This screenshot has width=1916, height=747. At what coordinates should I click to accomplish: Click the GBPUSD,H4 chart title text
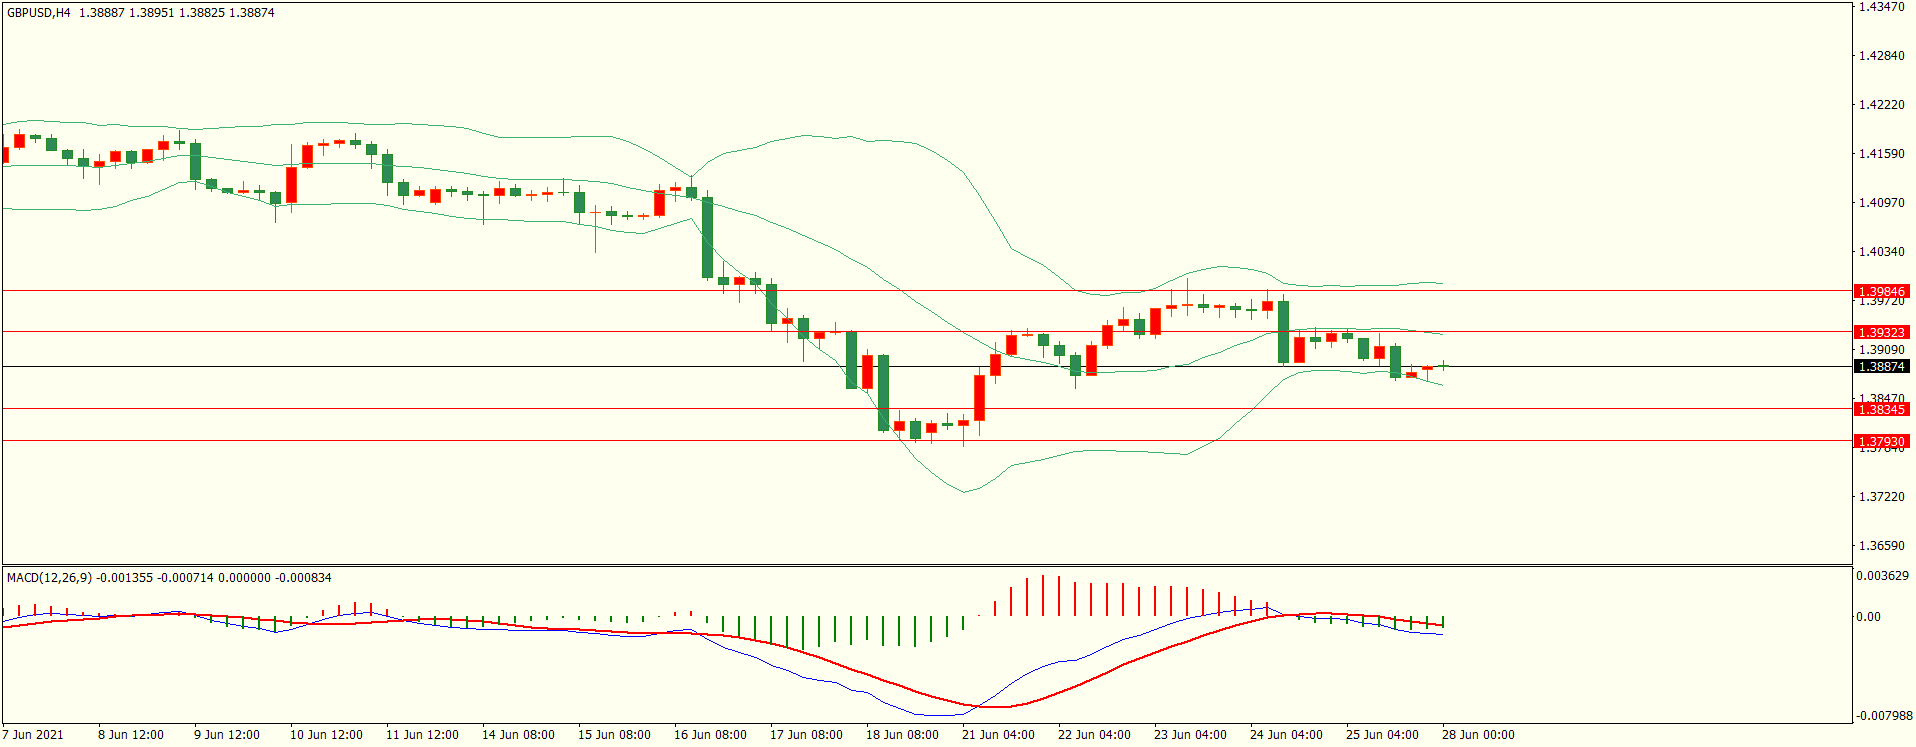(x=39, y=13)
